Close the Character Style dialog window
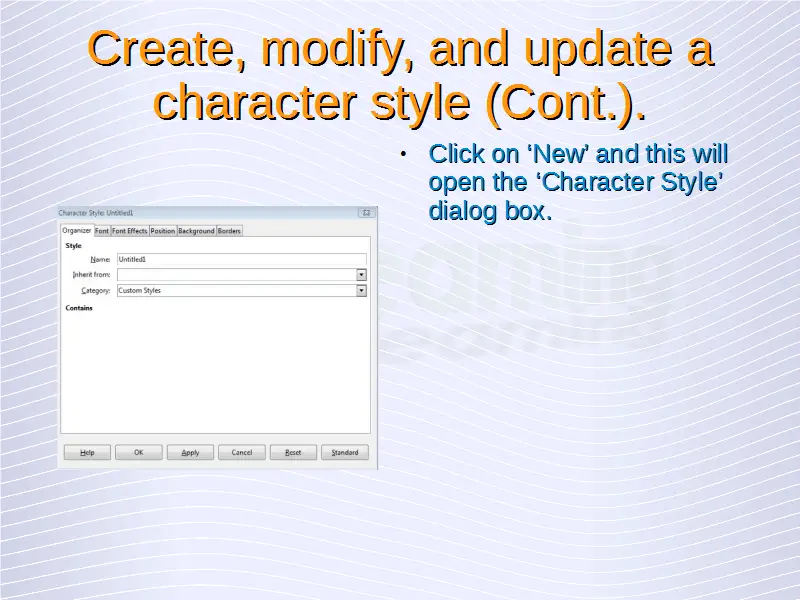This screenshot has height=600, width=800. [366, 213]
